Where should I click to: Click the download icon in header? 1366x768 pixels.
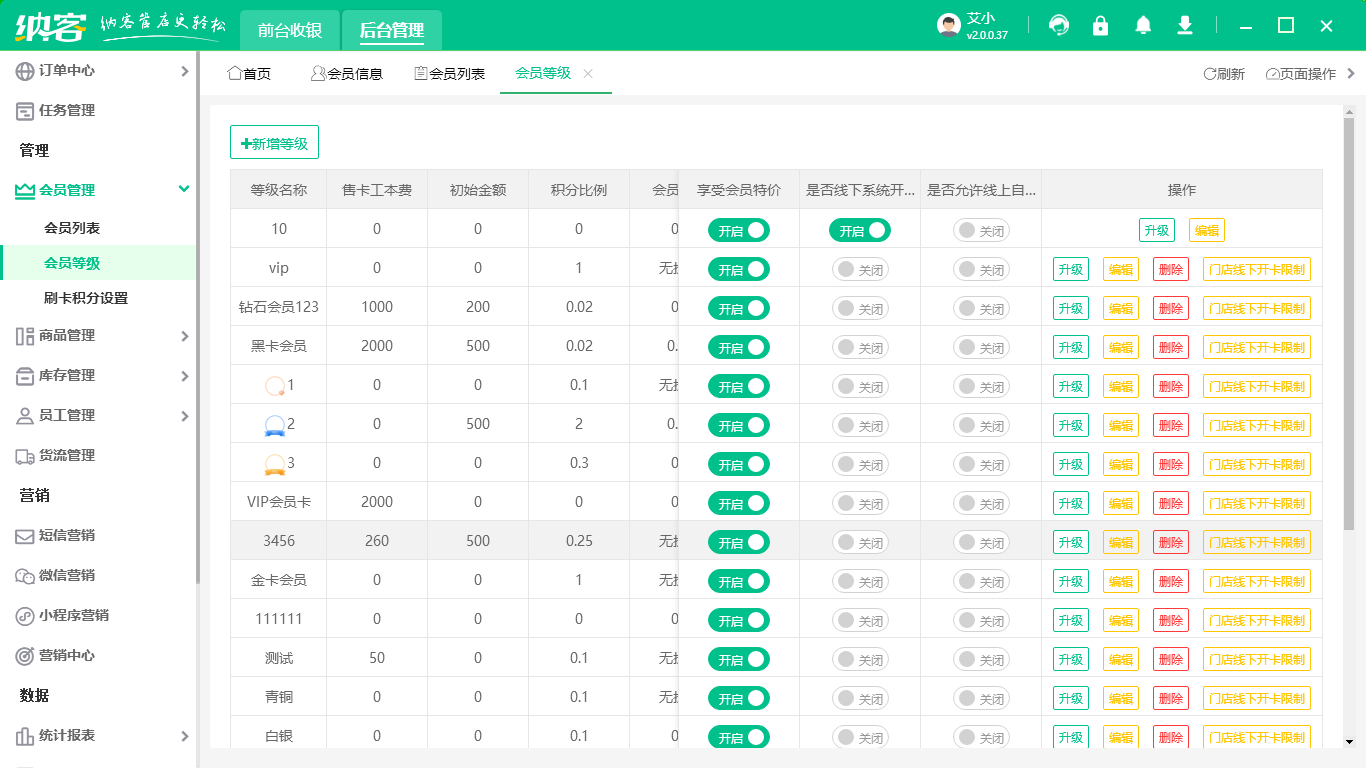pyautogui.click(x=1185, y=26)
